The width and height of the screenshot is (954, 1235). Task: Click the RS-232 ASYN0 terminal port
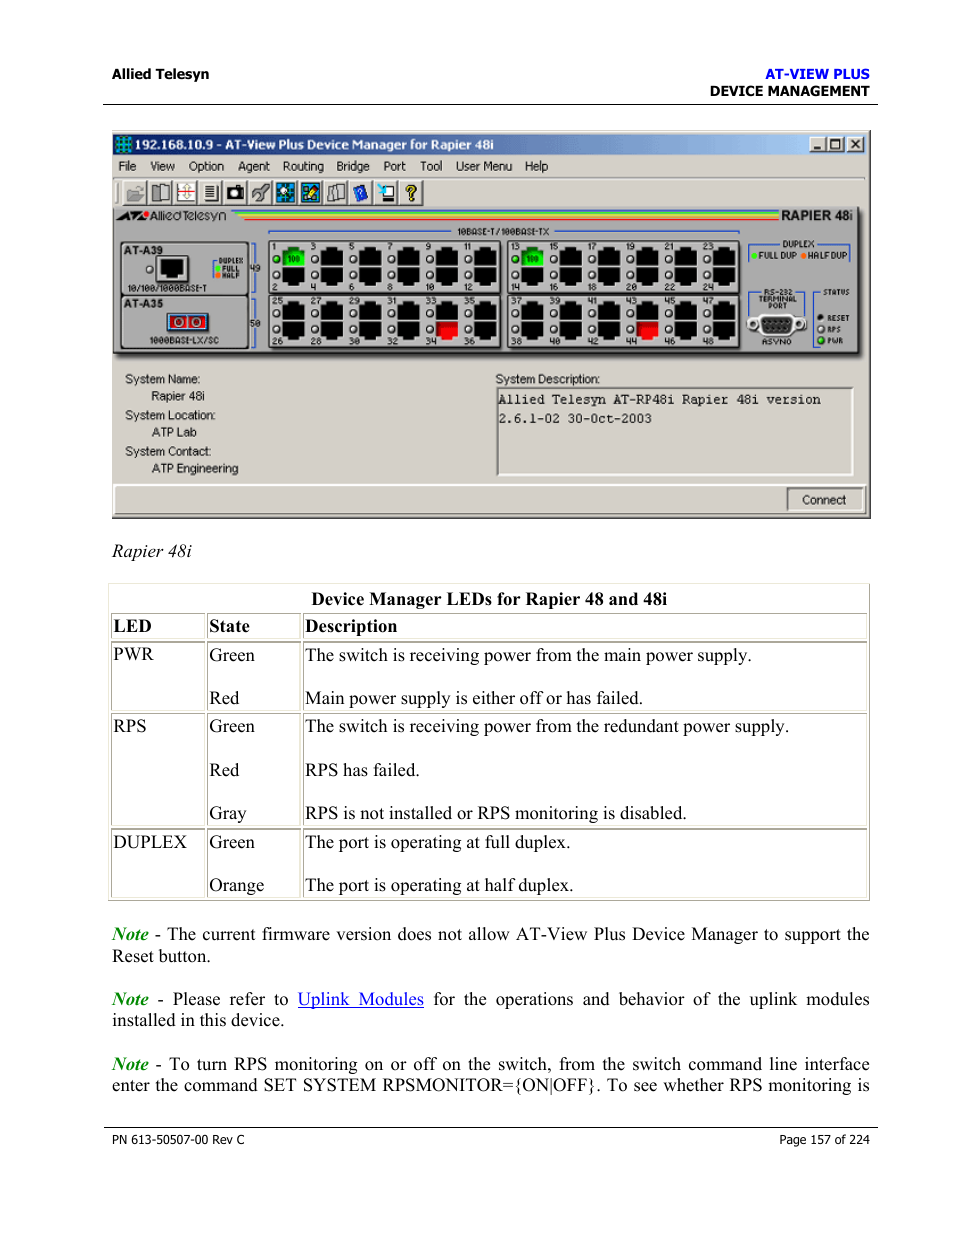(777, 325)
